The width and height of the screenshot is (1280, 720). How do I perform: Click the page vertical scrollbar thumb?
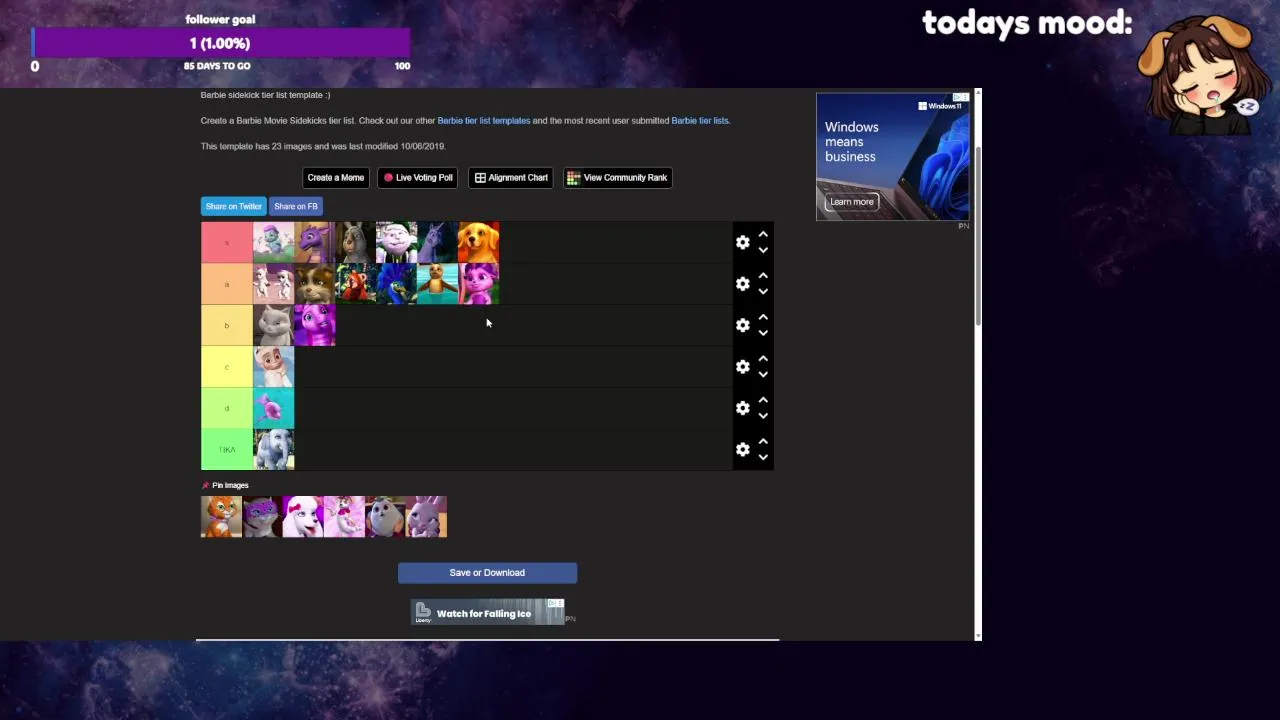[x=978, y=235]
